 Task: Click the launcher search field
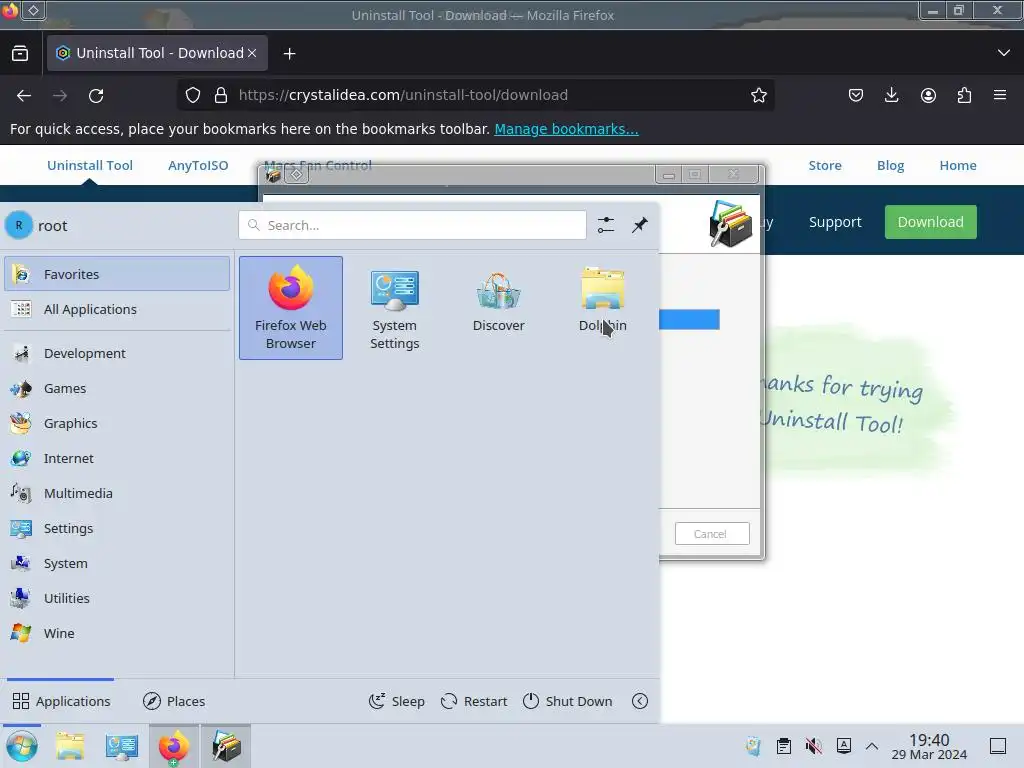(412, 225)
